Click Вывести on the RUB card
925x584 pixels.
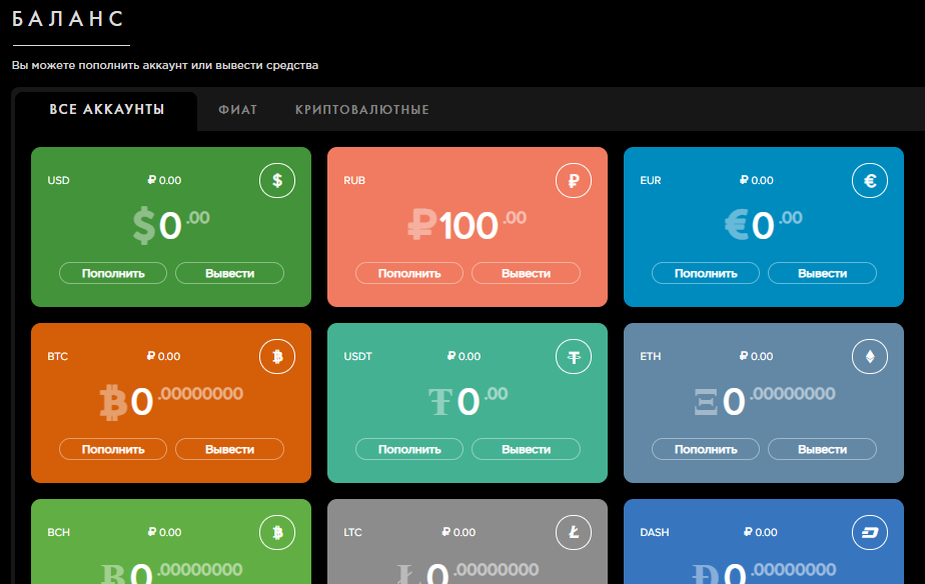[526, 273]
